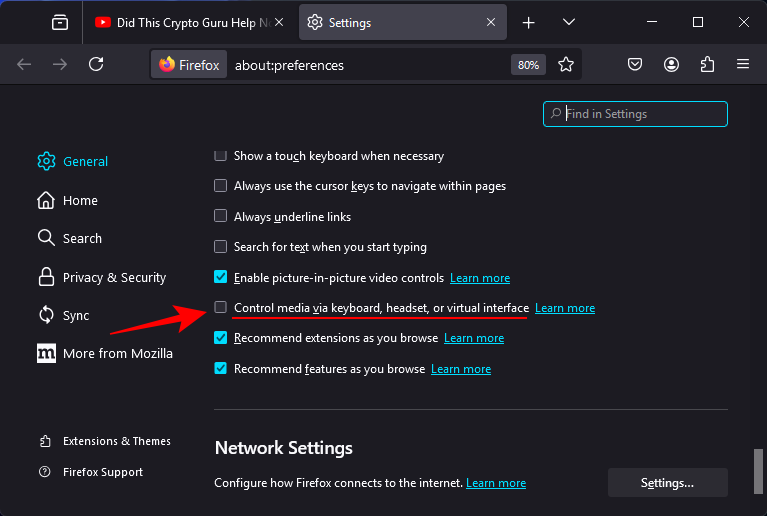Viewport: 767px width, 516px height.
Task: Open Learn more link for recommended extensions
Action: point(474,339)
